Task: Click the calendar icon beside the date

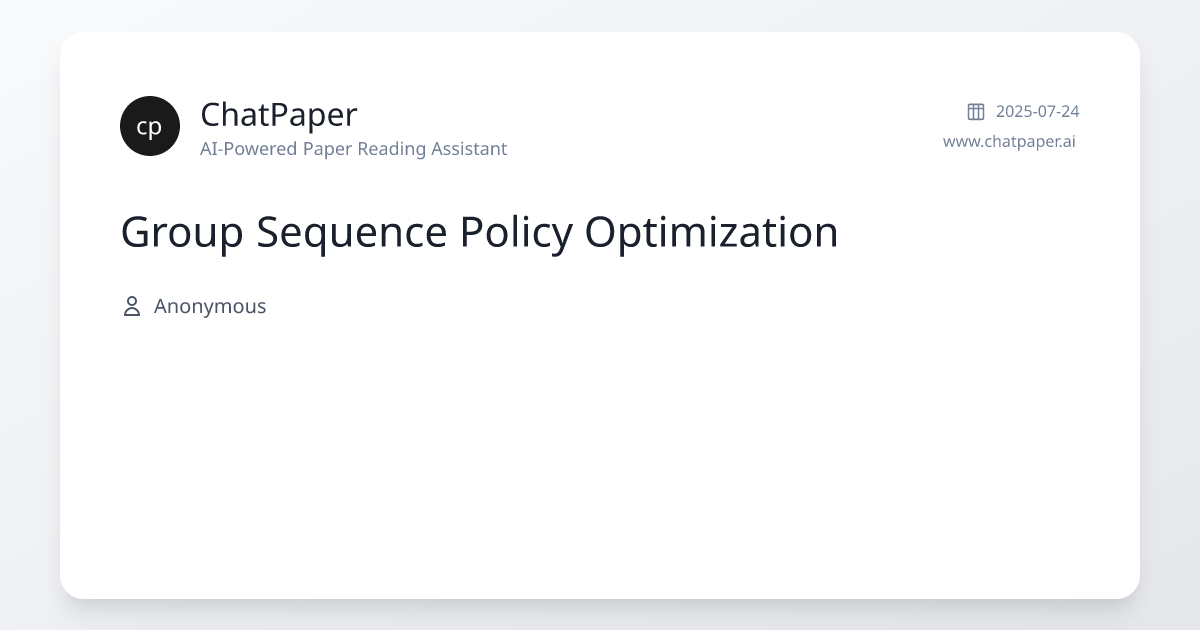Action: click(976, 111)
